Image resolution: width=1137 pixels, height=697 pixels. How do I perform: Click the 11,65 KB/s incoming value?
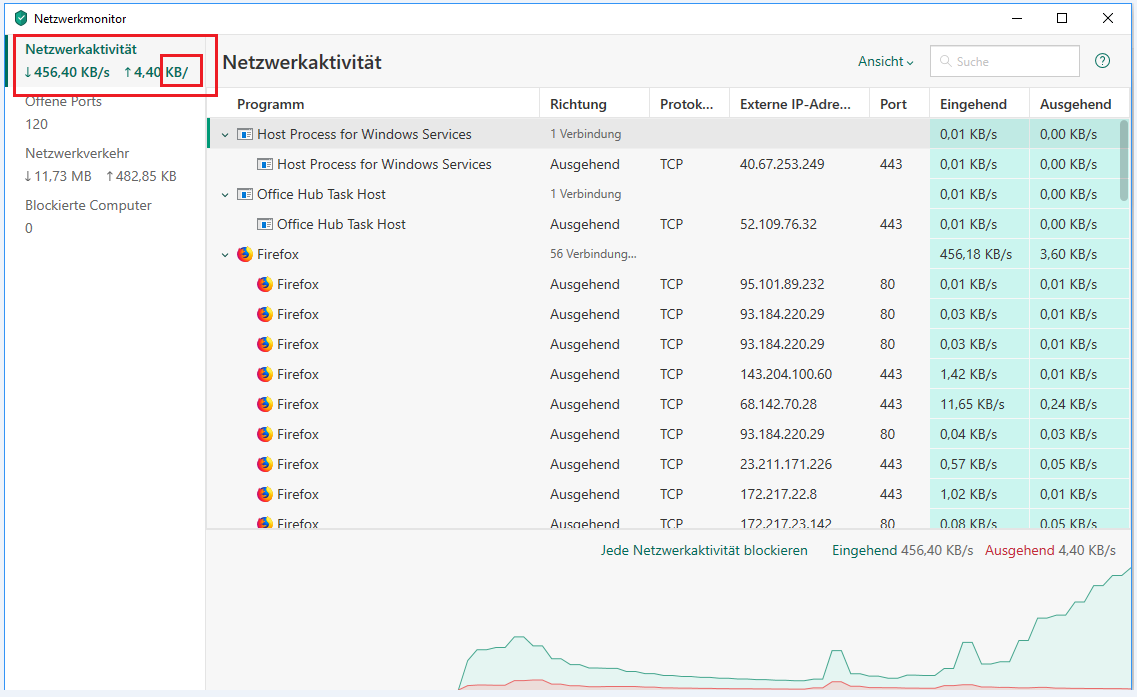click(972, 404)
